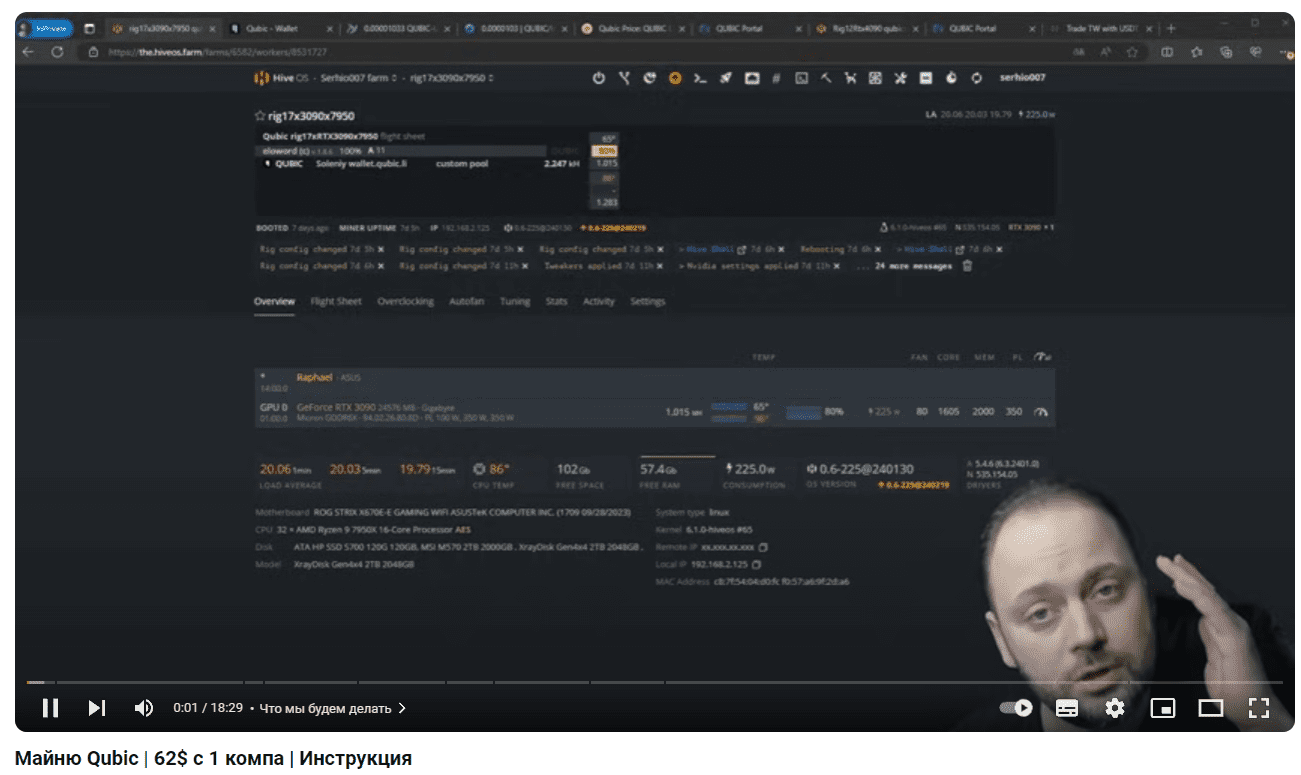
Task: Enter full screen mode
Action: tap(1259, 708)
